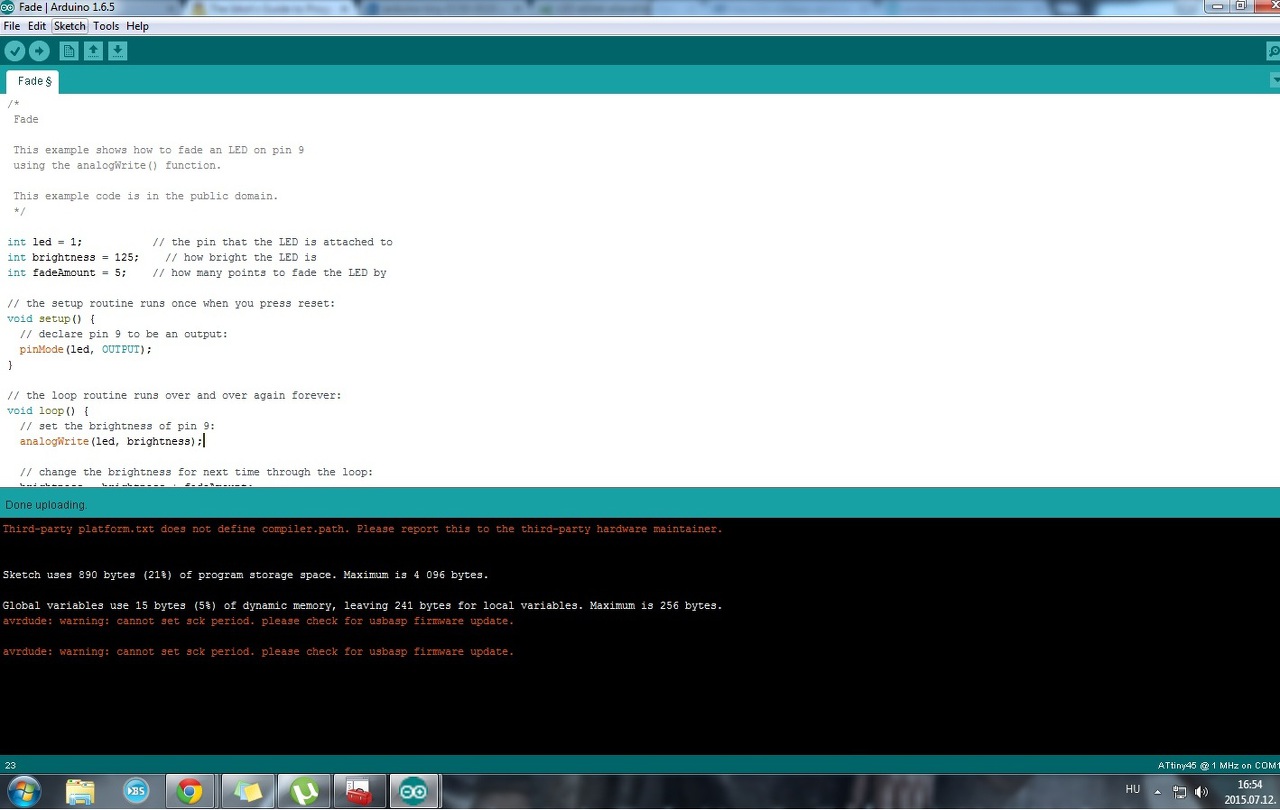The image size is (1280, 810).
Task: Click the code "int brightness = 125;"
Action: (73, 257)
